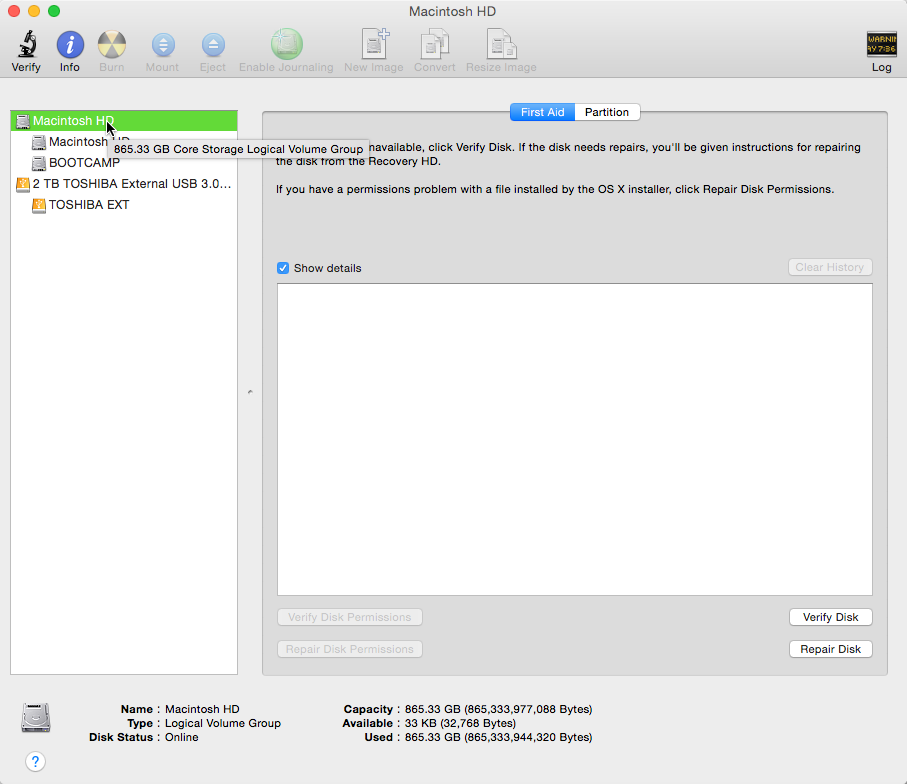
Task: Click the Disk Status value Online
Action: pyautogui.click(x=182, y=737)
